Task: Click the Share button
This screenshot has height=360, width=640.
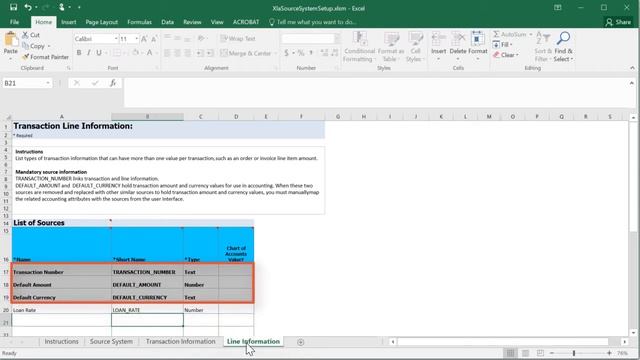Action: coord(619,22)
